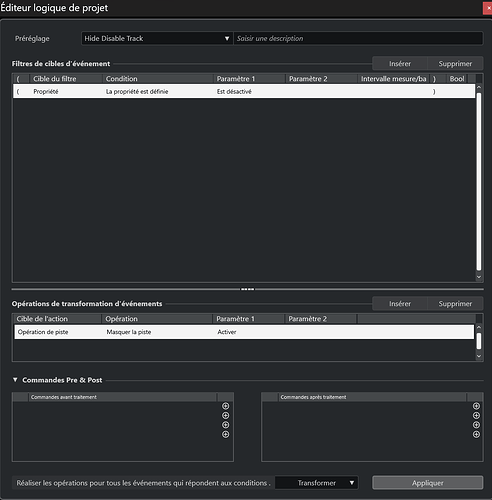Click Supprimer in the Filtres de cibles section
This screenshot has height=500, width=492.
(455, 63)
